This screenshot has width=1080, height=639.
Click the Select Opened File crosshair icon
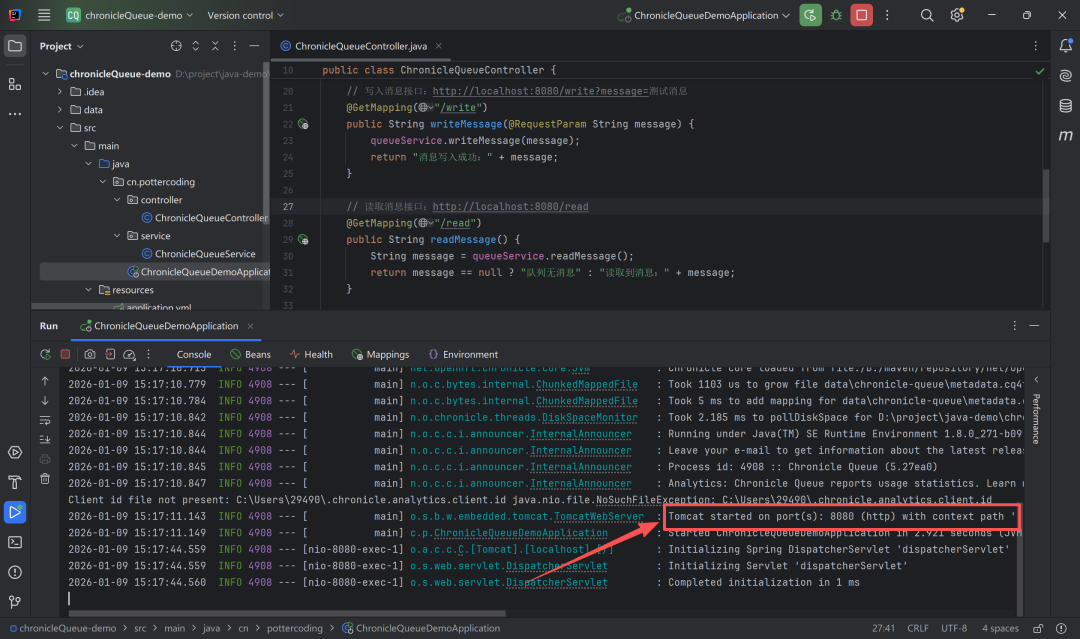(176, 46)
